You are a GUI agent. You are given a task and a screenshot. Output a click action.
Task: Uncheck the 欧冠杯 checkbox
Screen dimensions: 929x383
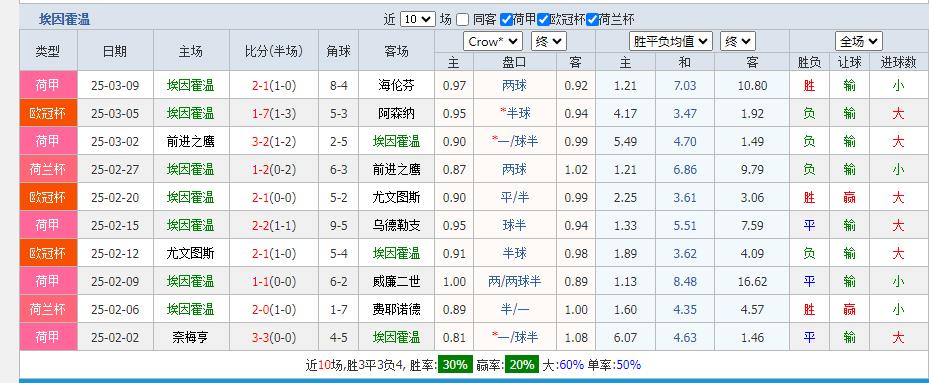pyautogui.click(x=543, y=20)
